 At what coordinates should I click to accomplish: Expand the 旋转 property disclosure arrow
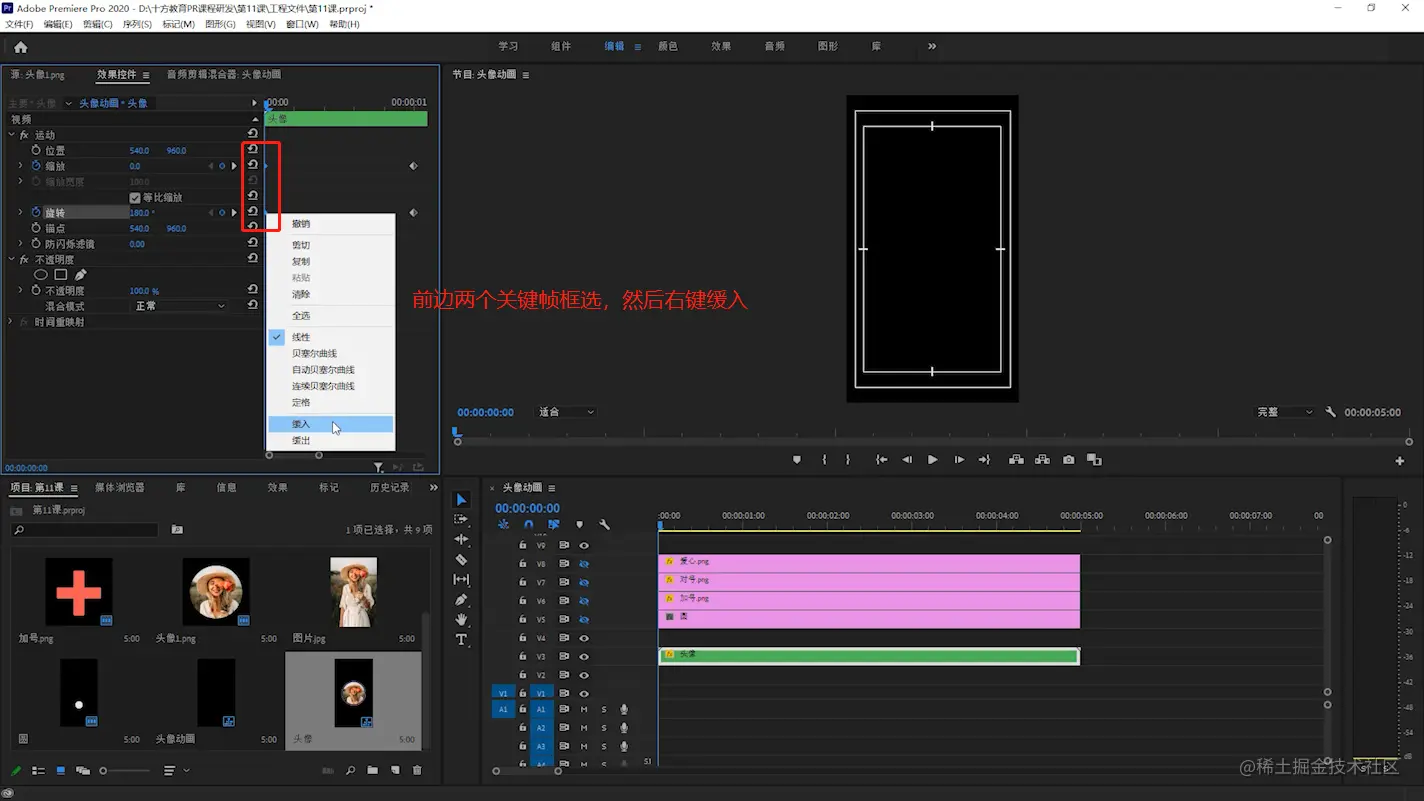click(20, 213)
